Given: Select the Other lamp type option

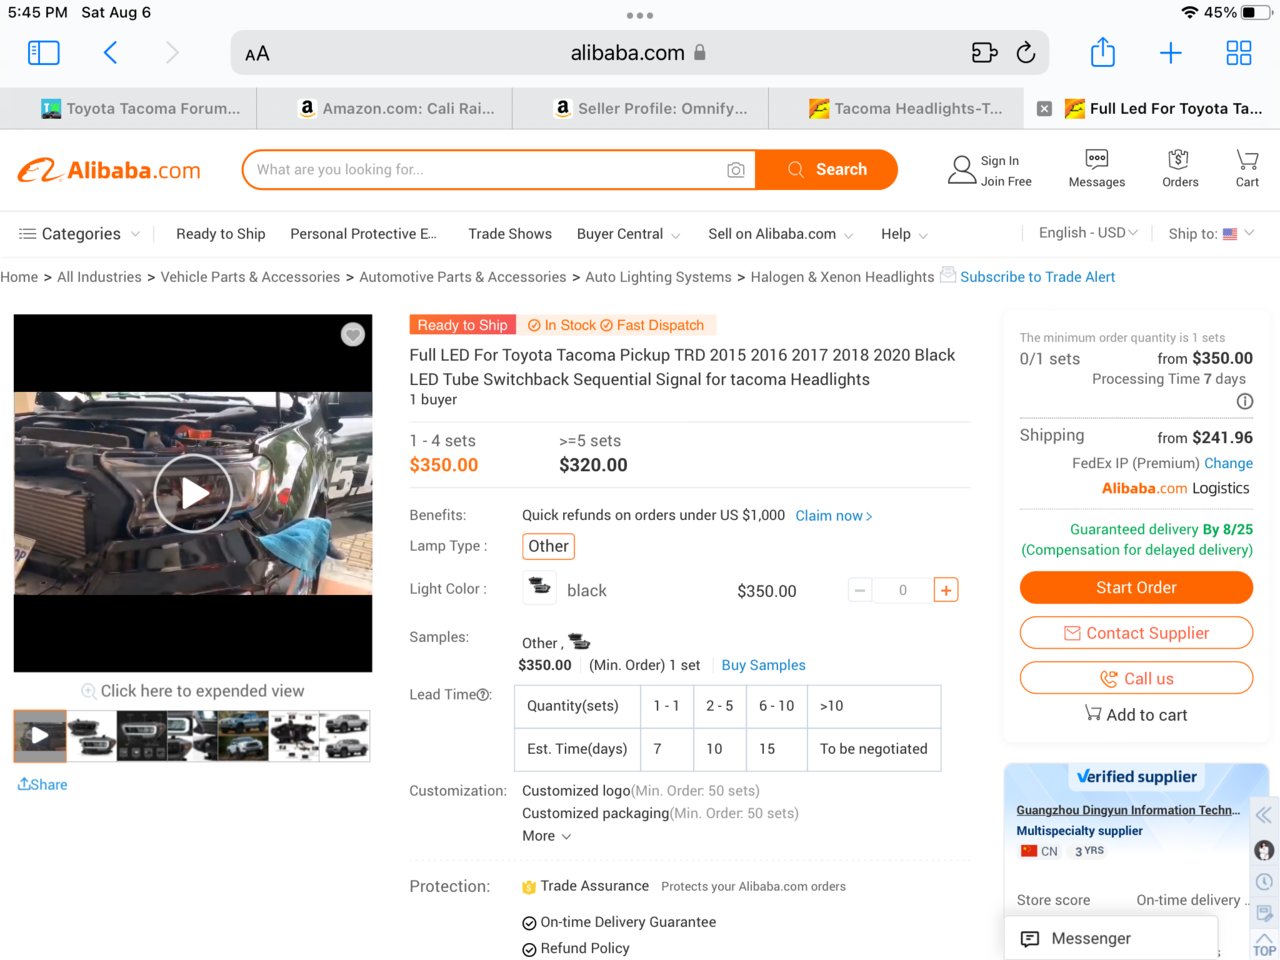Looking at the screenshot, I should click(x=548, y=546).
